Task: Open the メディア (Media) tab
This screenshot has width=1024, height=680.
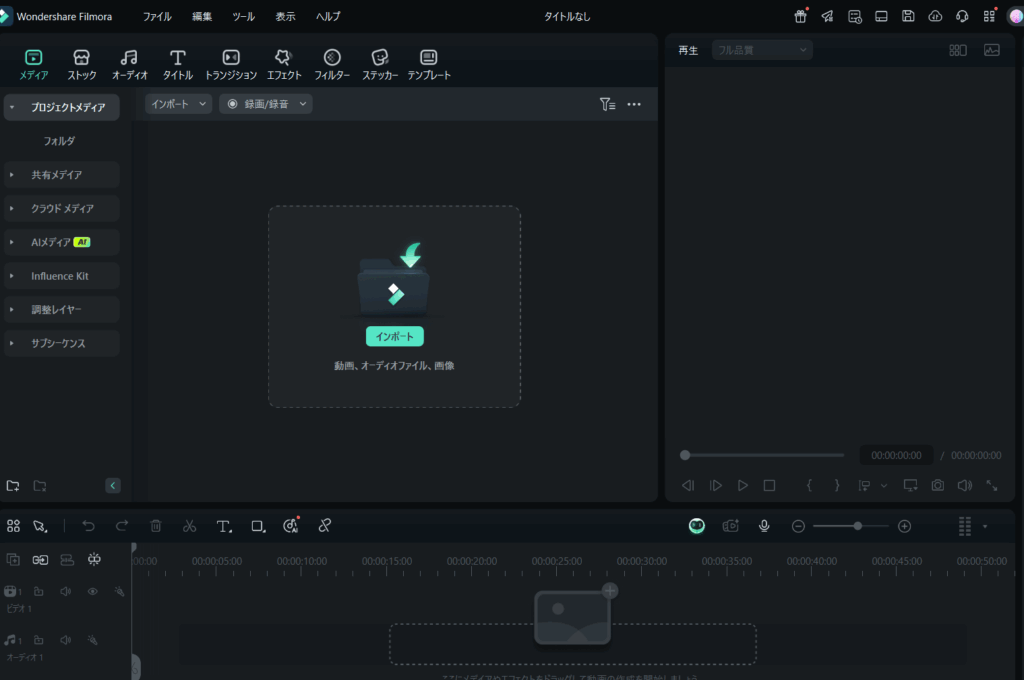Action: pos(33,65)
